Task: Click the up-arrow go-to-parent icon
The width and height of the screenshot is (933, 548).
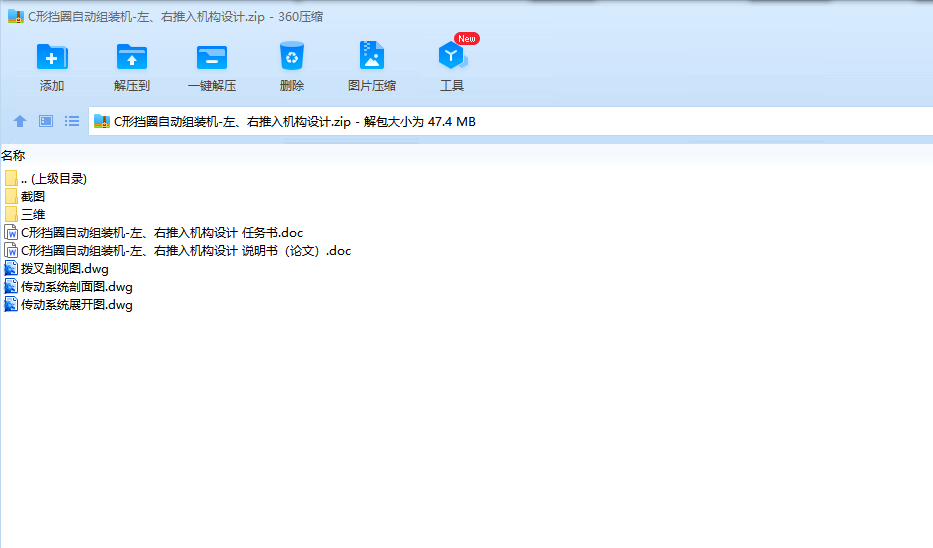Action: click(x=20, y=121)
